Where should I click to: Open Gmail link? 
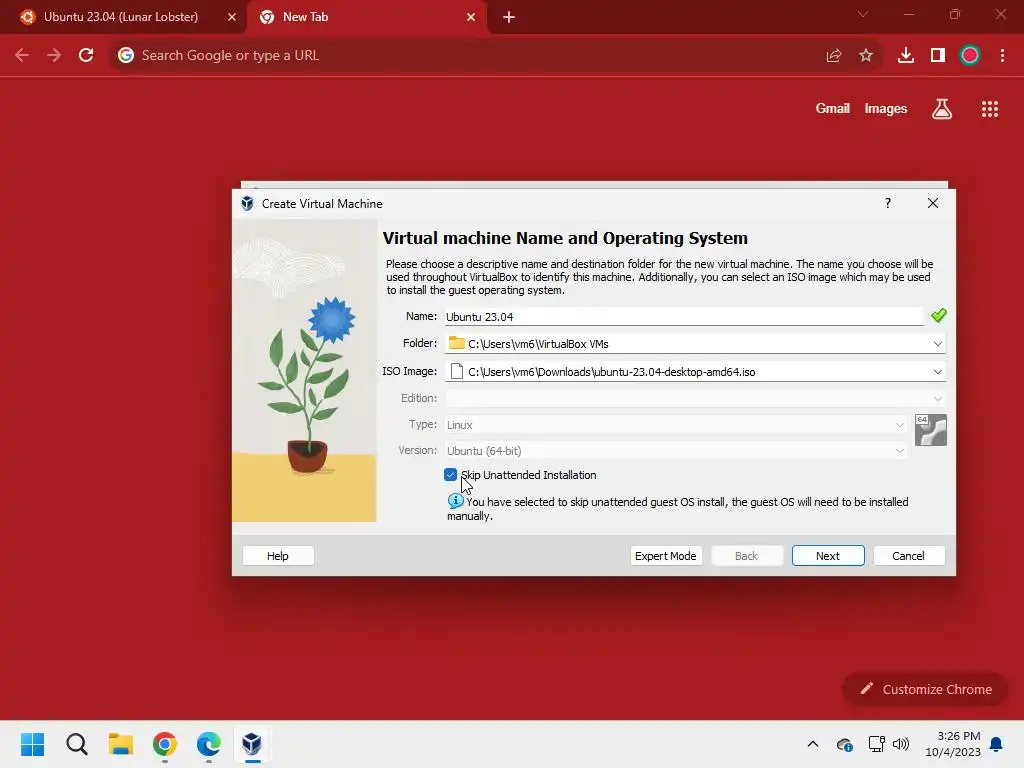[x=833, y=108]
